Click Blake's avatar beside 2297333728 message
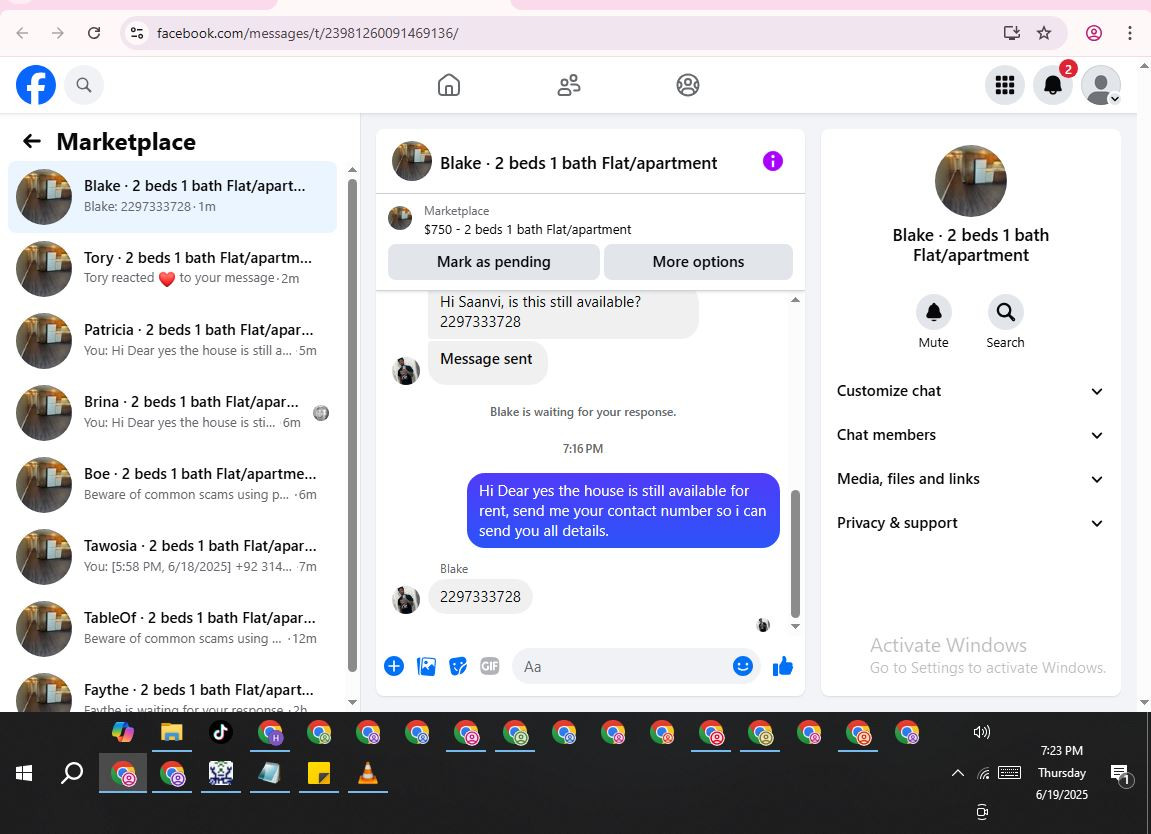The image size is (1151, 834). (x=405, y=599)
